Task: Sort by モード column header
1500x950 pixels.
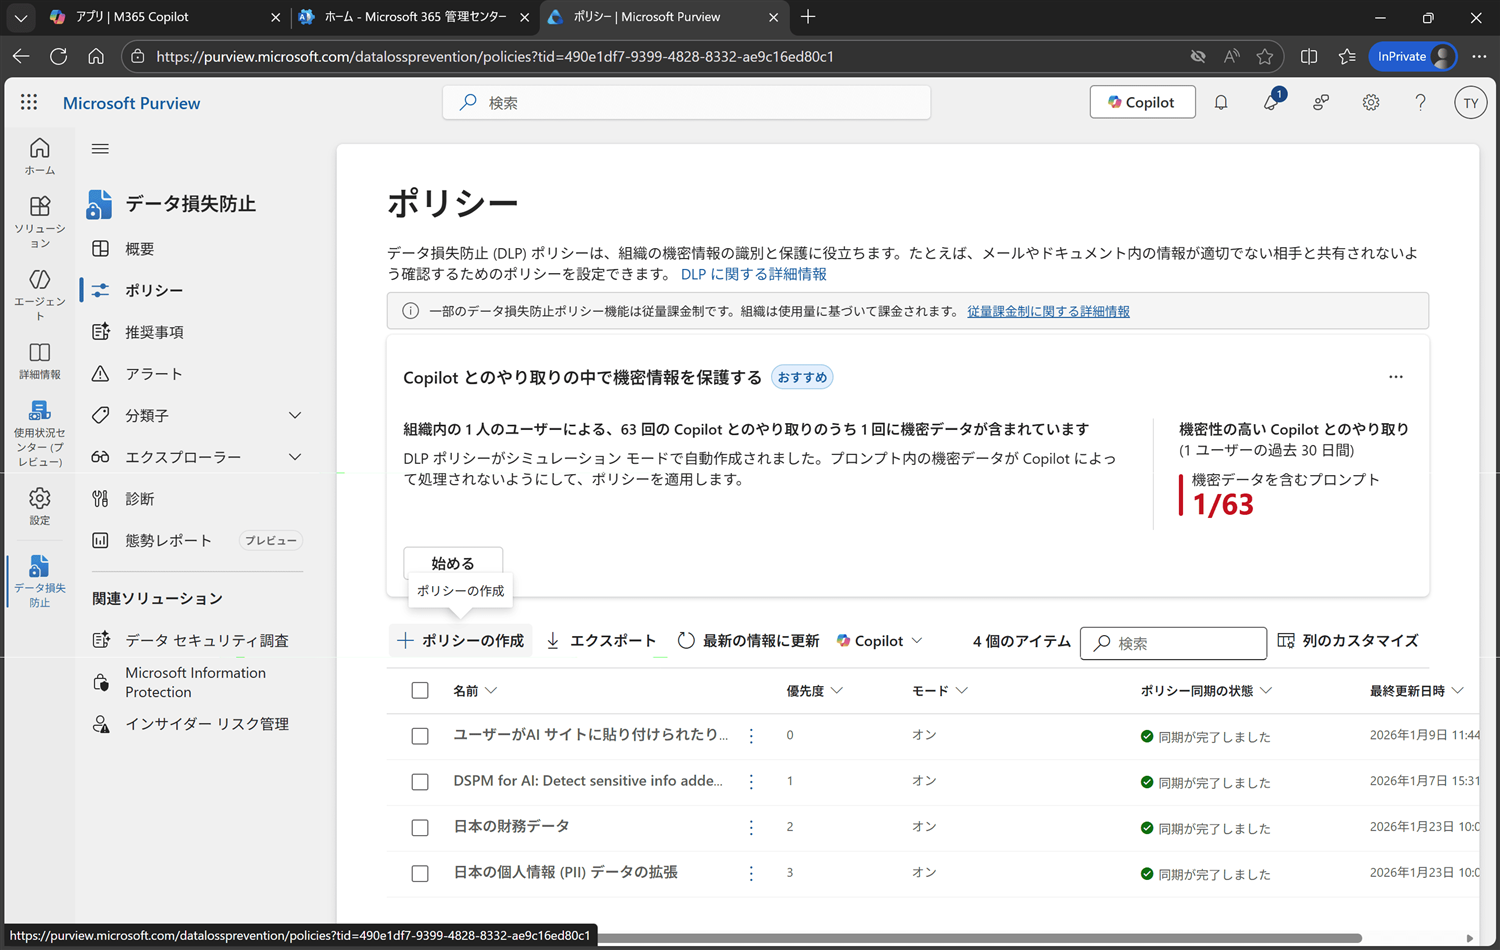Action: point(939,690)
